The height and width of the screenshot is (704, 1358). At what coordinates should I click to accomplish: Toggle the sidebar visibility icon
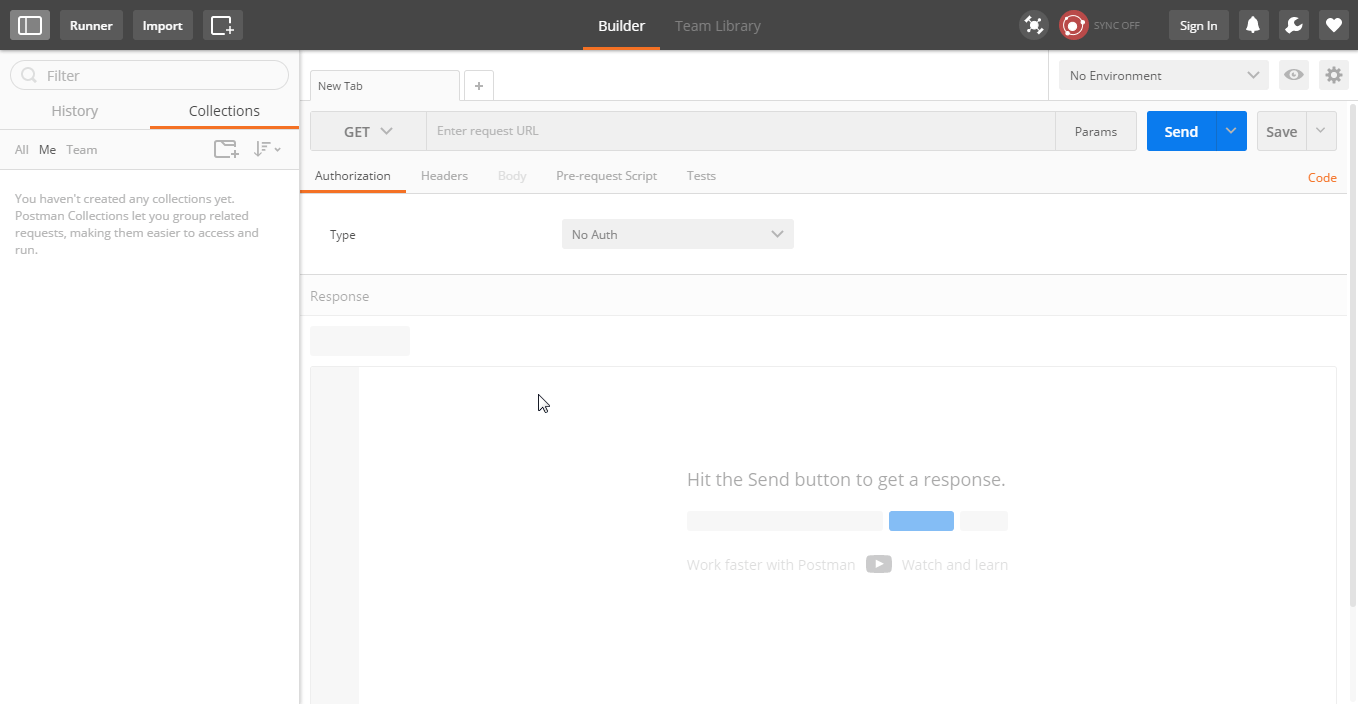[x=30, y=25]
